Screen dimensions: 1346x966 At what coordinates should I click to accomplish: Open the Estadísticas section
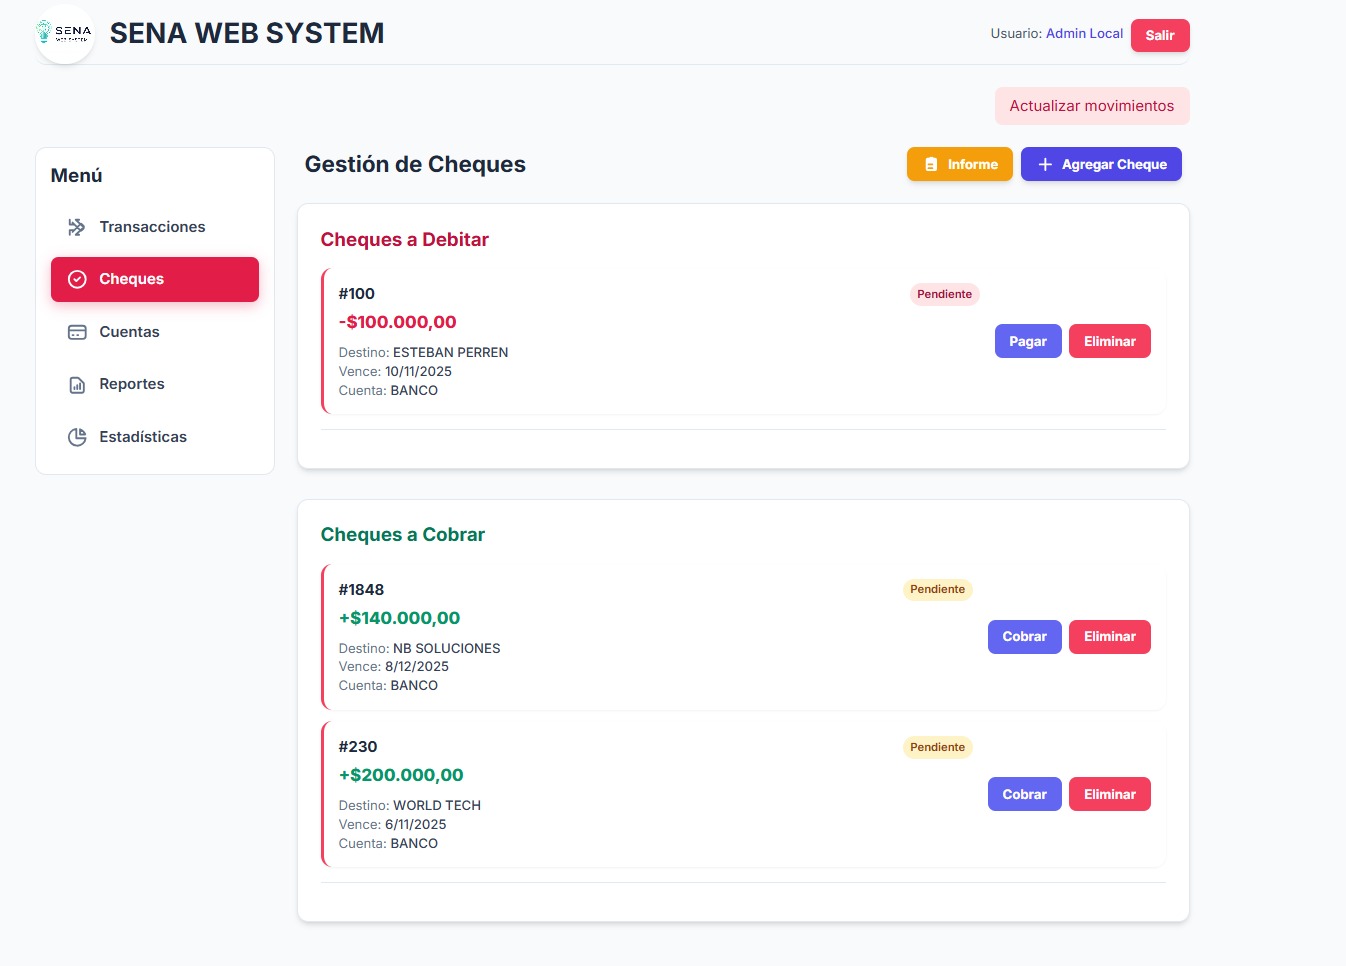142,436
